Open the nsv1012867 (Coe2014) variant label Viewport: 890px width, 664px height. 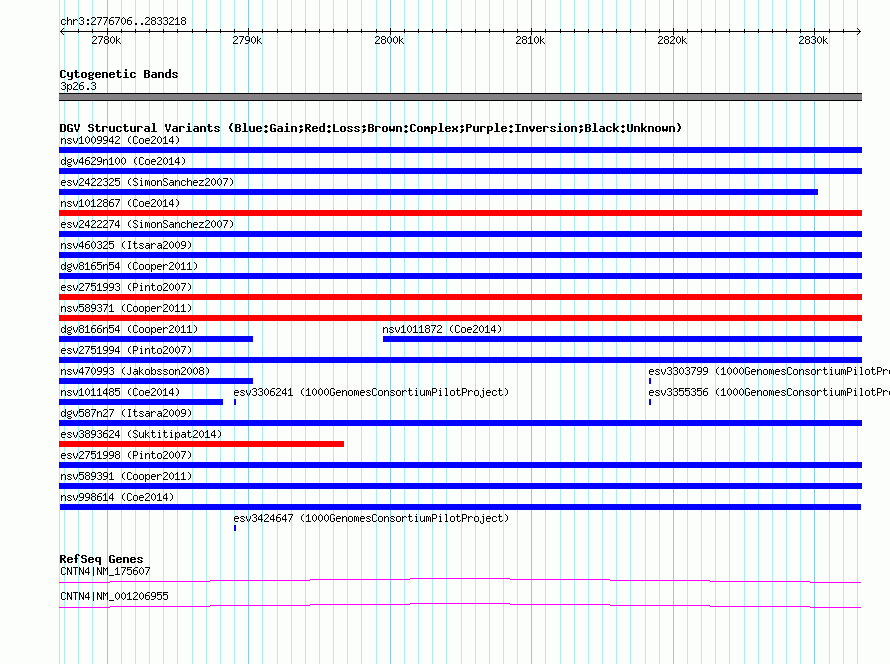tap(120, 203)
